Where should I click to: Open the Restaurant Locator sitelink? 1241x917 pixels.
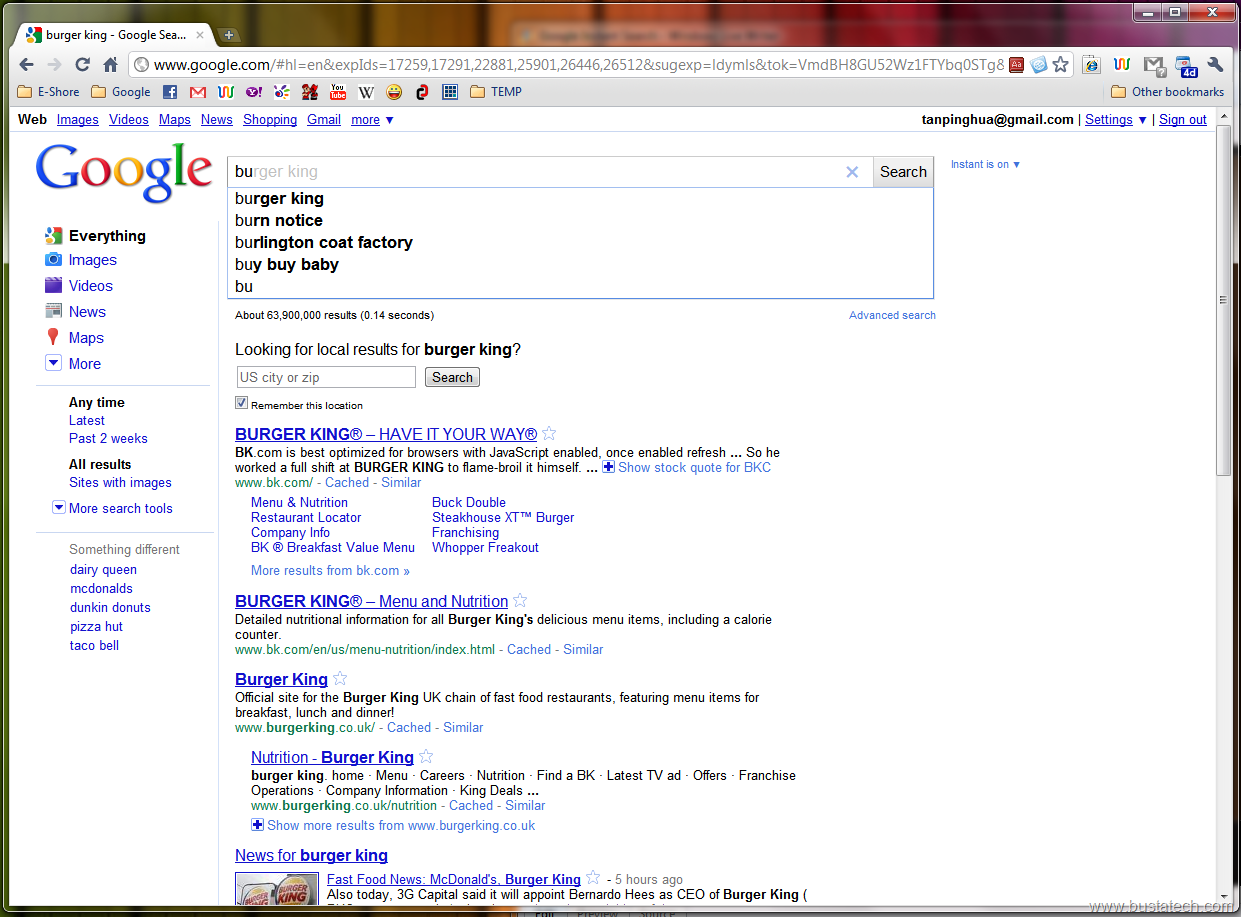pos(306,518)
